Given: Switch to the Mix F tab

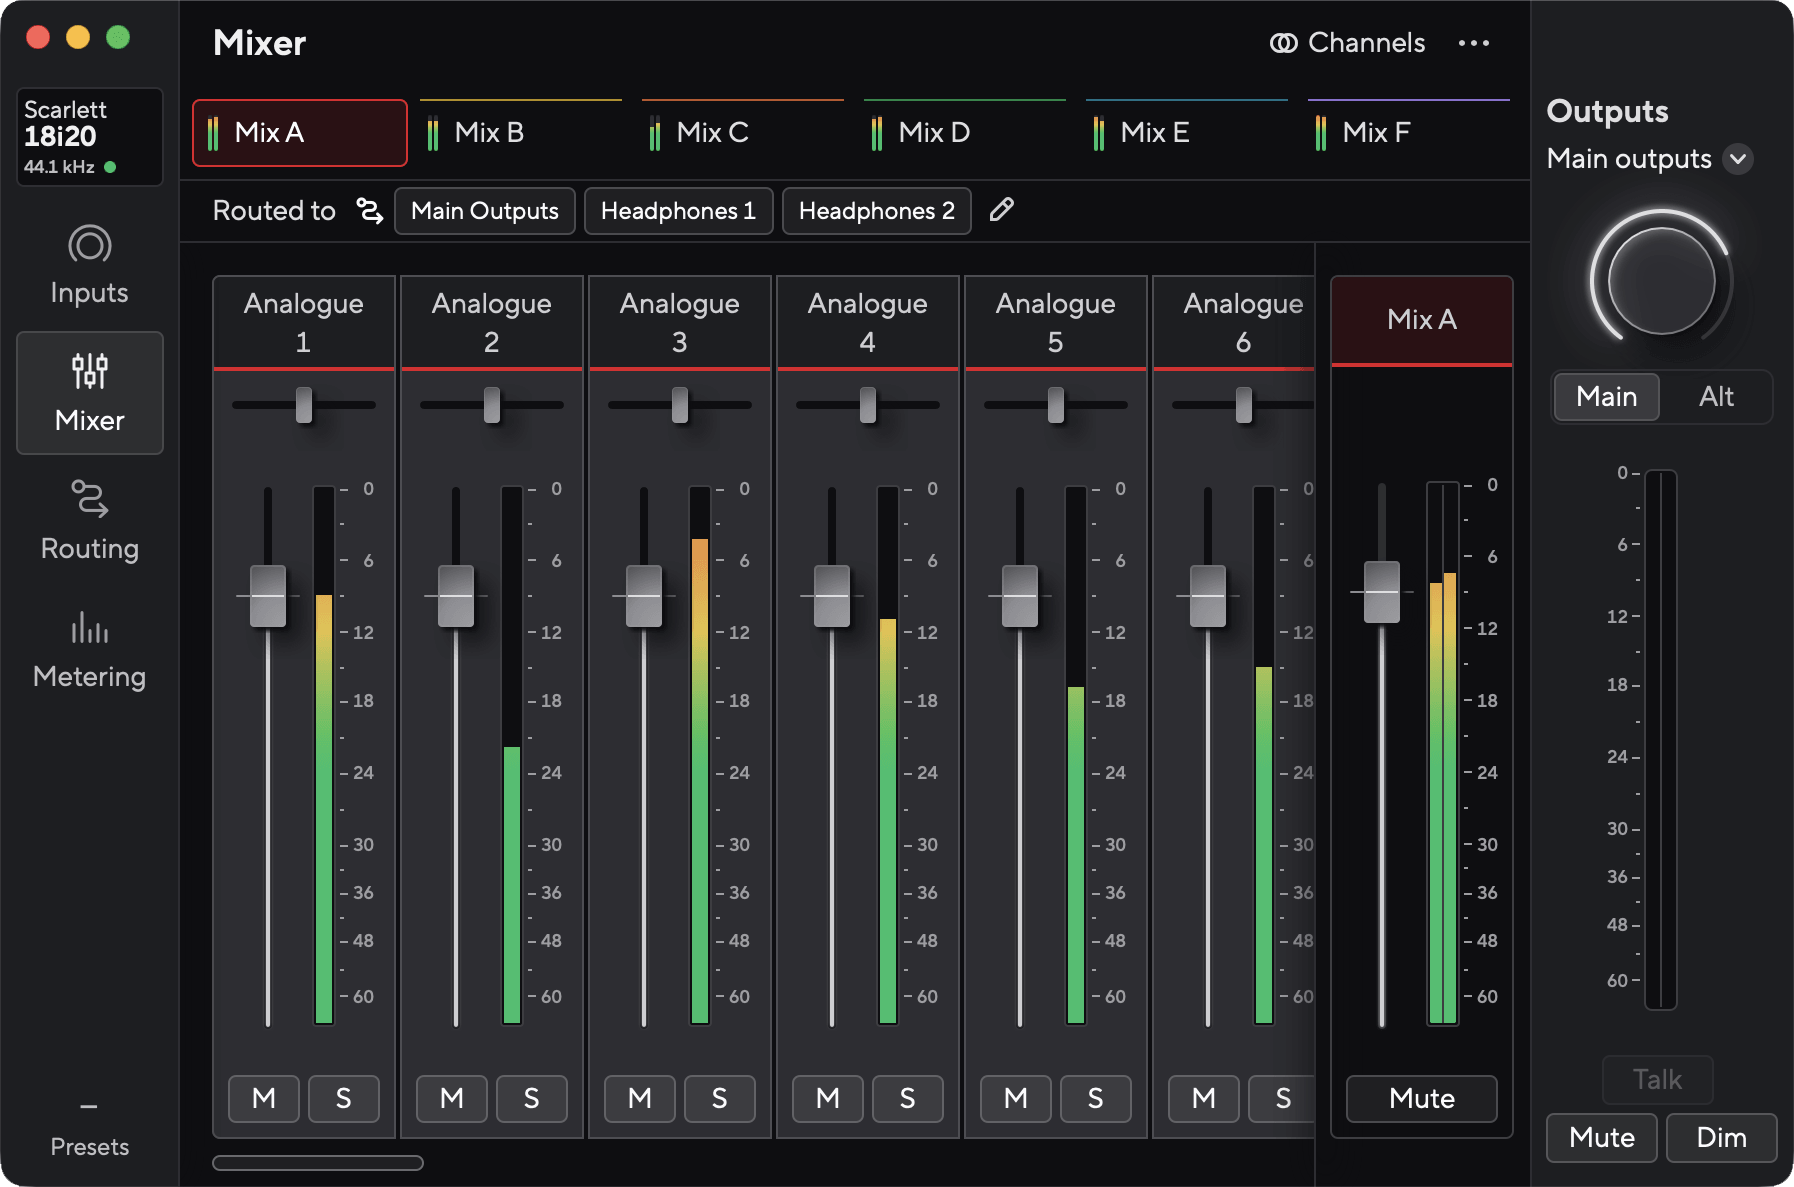Looking at the screenshot, I should tap(1409, 133).
